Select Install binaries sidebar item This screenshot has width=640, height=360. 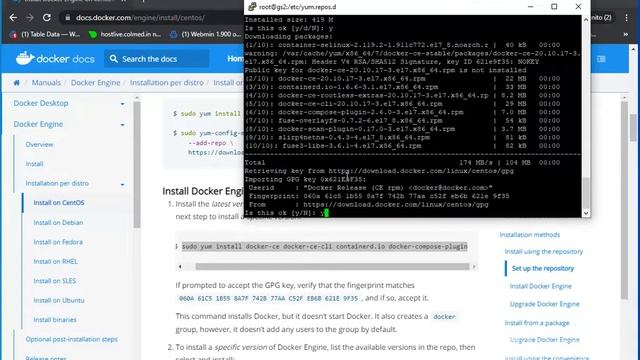(55, 320)
